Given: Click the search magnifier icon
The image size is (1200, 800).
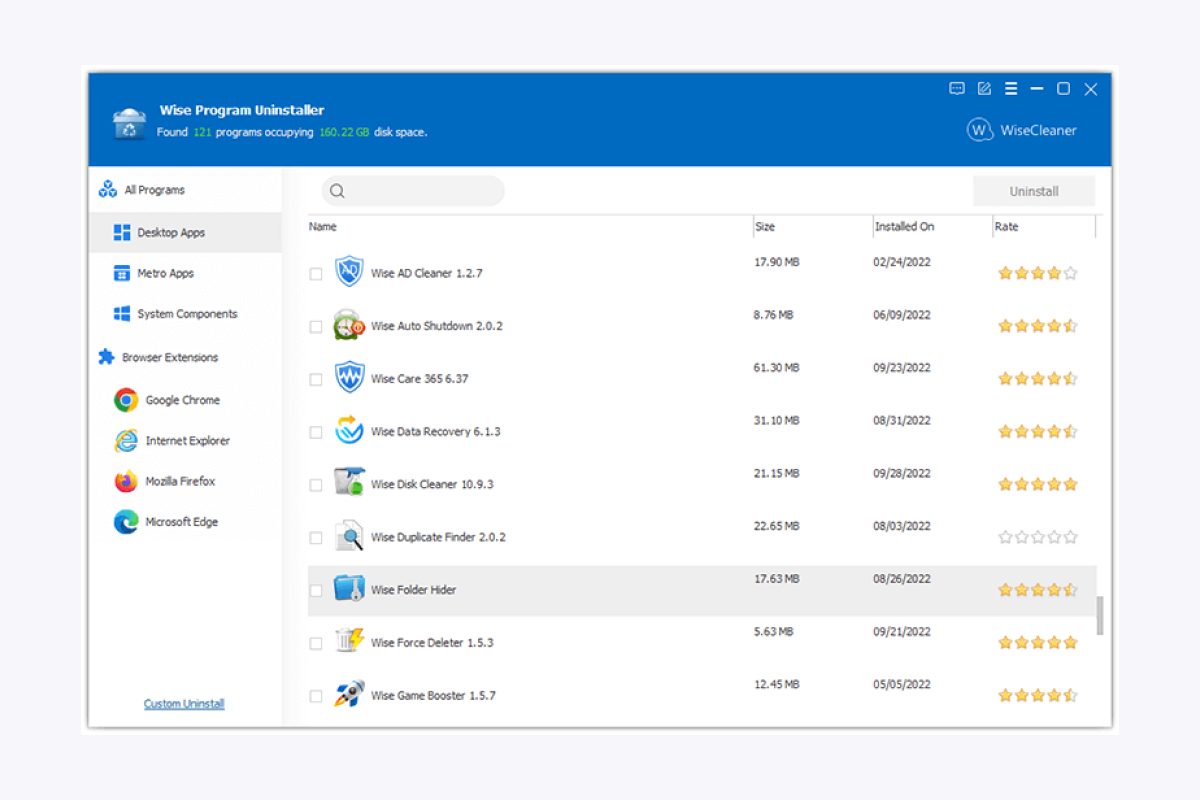Looking at the screenshot, I should pos(337,190).
